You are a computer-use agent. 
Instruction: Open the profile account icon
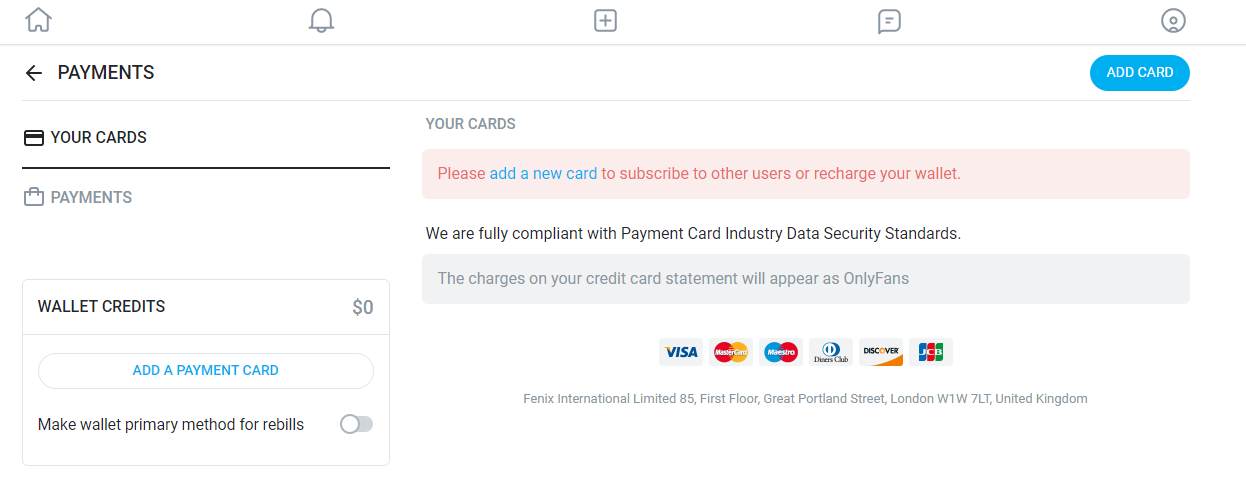[x=1173, y=20]
